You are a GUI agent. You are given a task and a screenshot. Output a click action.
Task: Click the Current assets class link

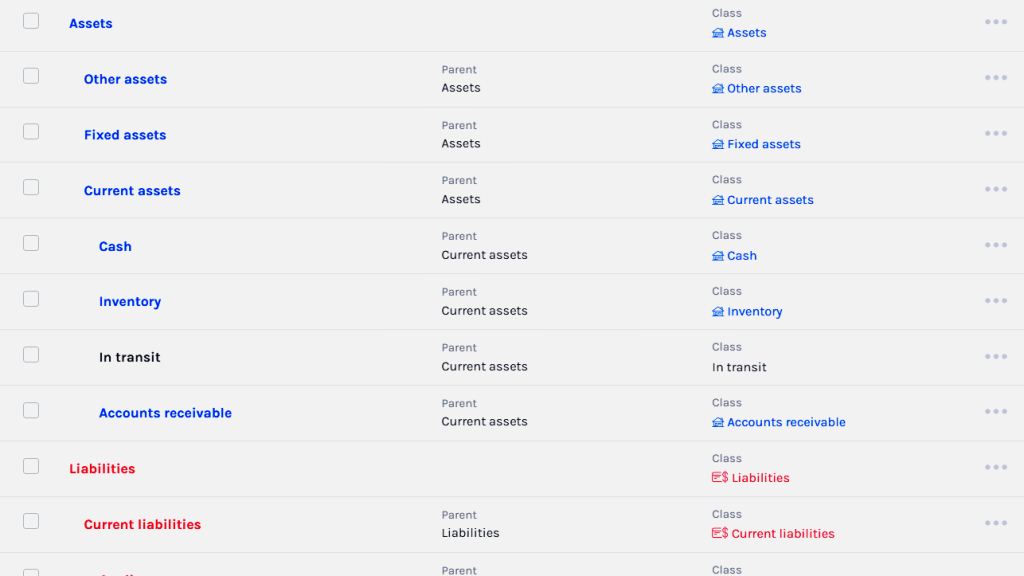[770, 200]
